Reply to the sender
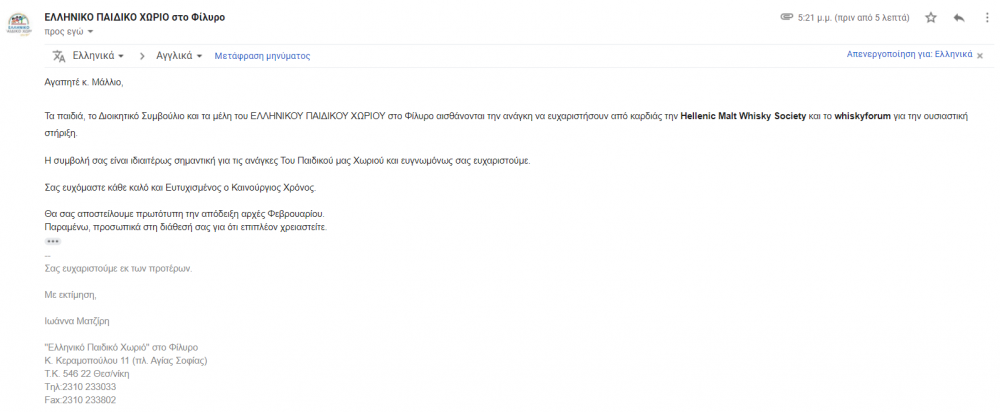Screen dimensions: 1000x412 point(959,18)
